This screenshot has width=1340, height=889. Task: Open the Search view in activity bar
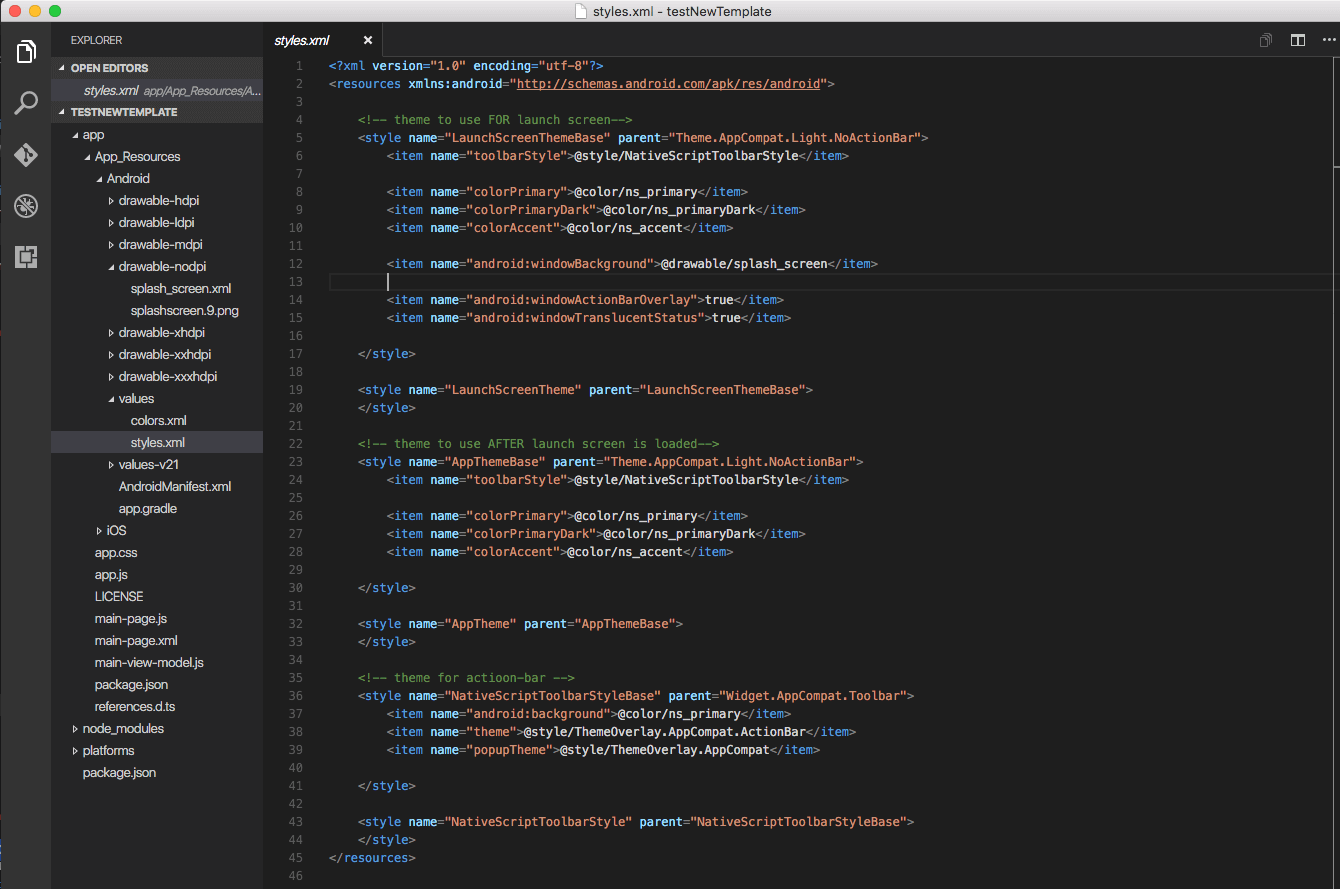pos(26,103)
